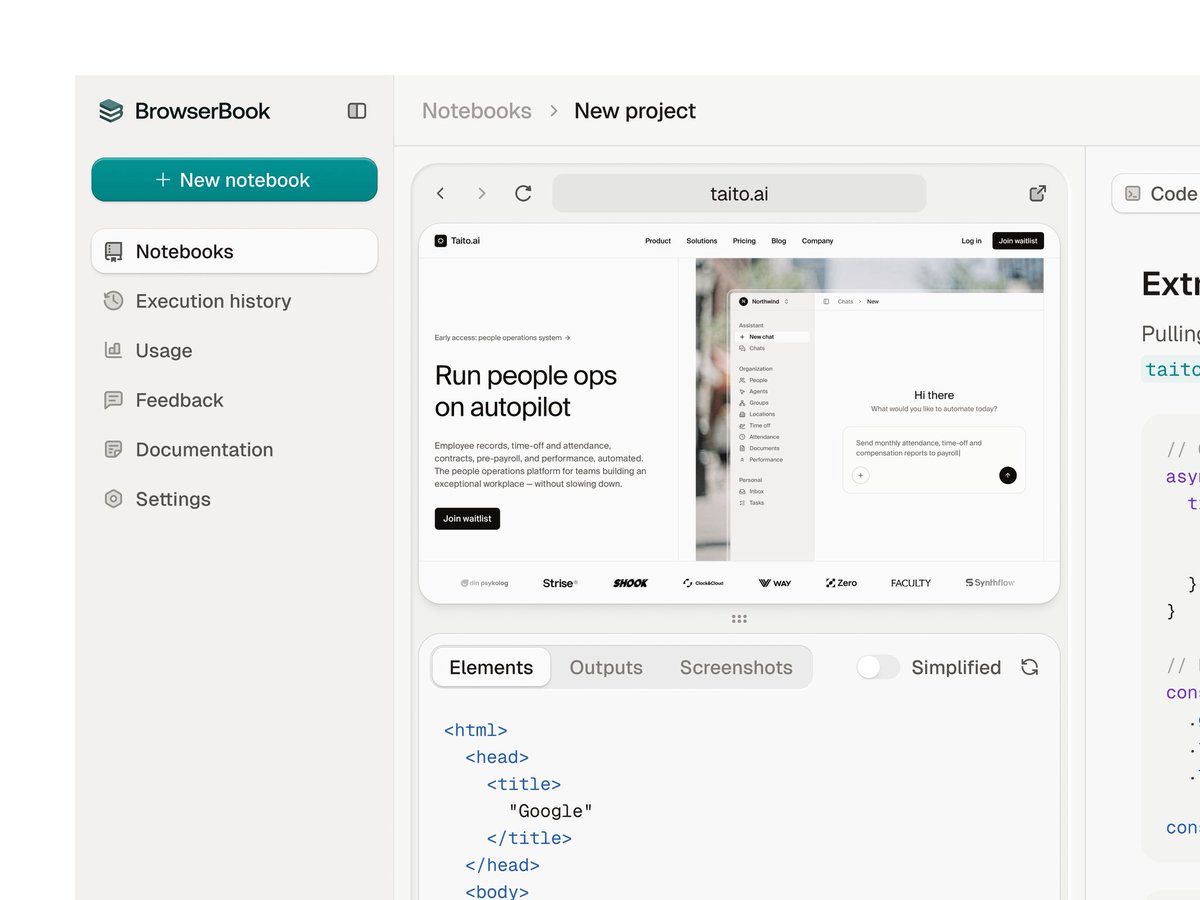
Task: Select the <body> element line
Action: 497,892
